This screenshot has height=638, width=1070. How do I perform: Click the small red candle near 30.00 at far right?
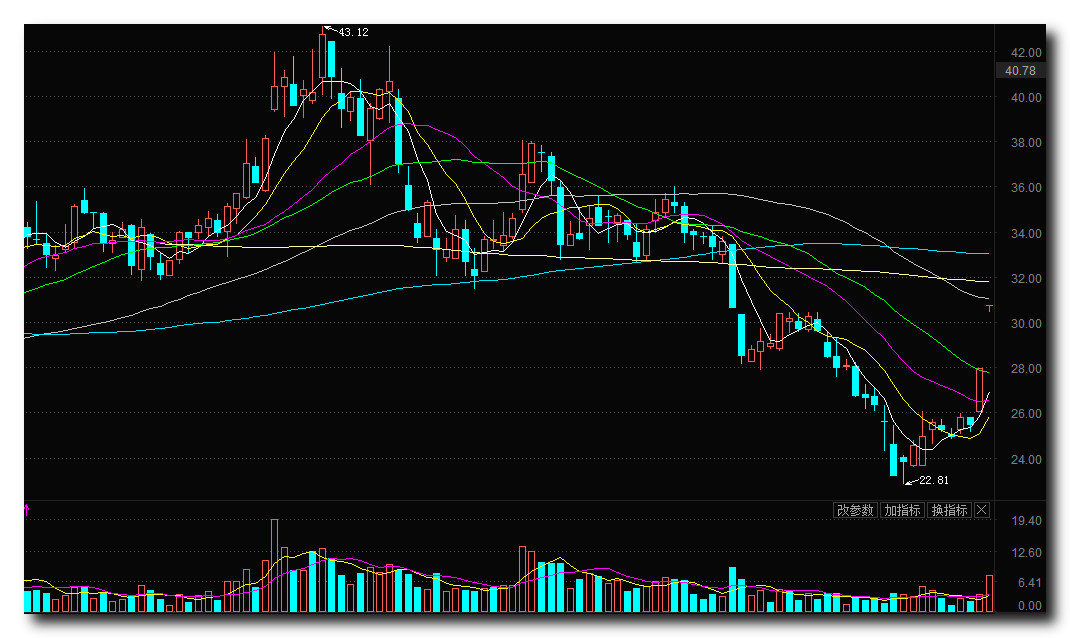[989, 308]
